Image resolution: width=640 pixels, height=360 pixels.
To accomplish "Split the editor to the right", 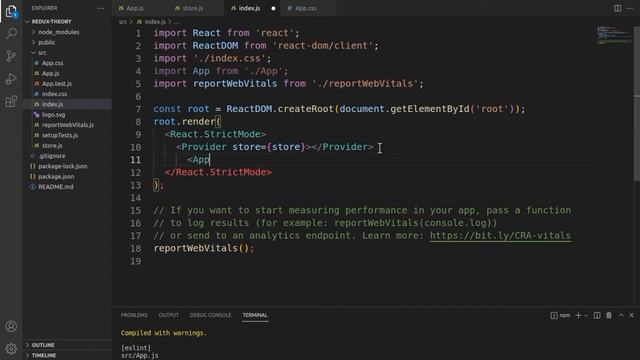I will click(618, 8).
